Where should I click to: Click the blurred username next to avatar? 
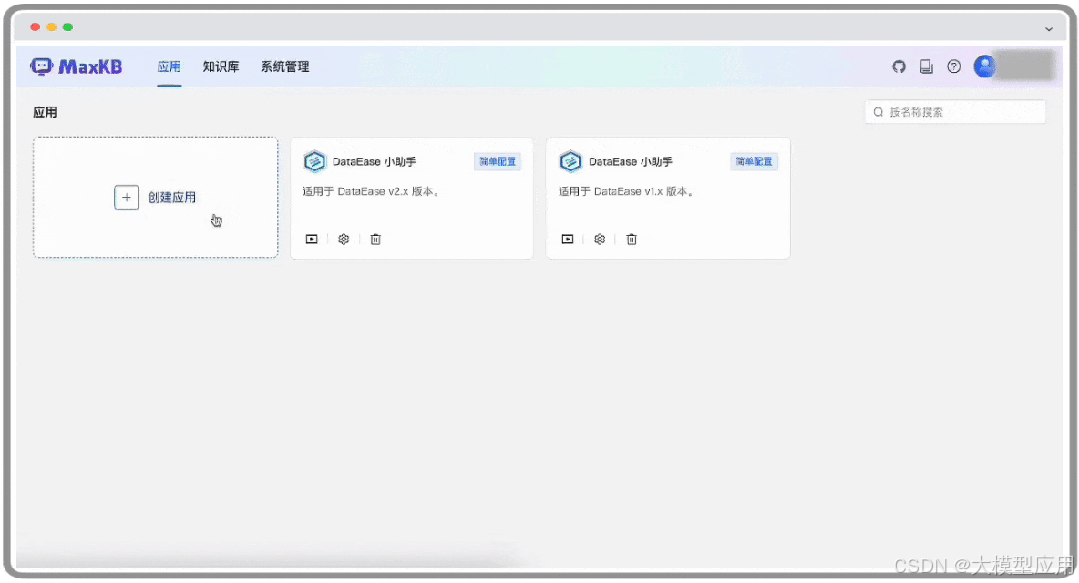pyautogui.click(x=1027, y=66)
